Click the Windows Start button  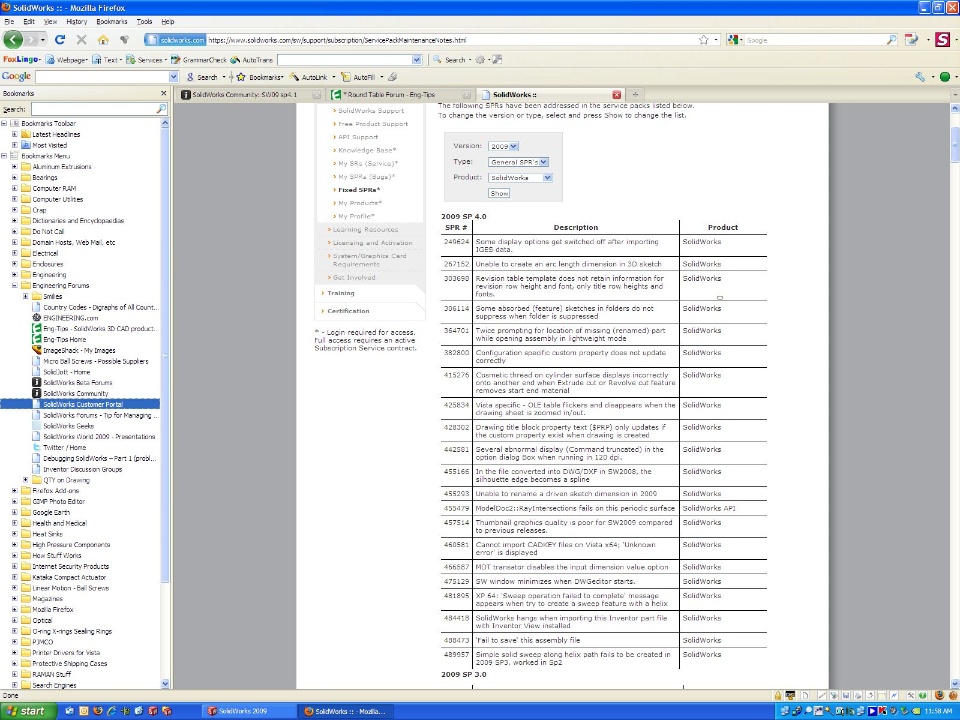pyautogui.click(x=28, y=711)
